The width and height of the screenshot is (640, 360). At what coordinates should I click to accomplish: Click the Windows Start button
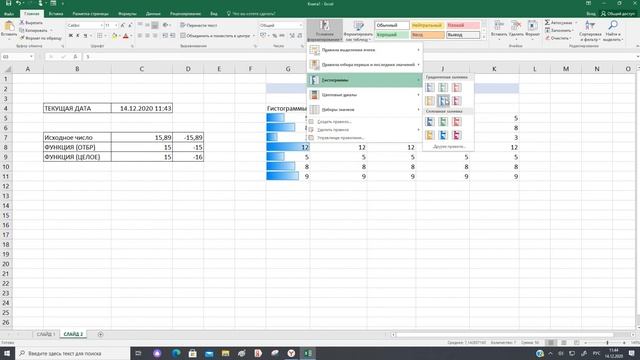click(7, 353)
